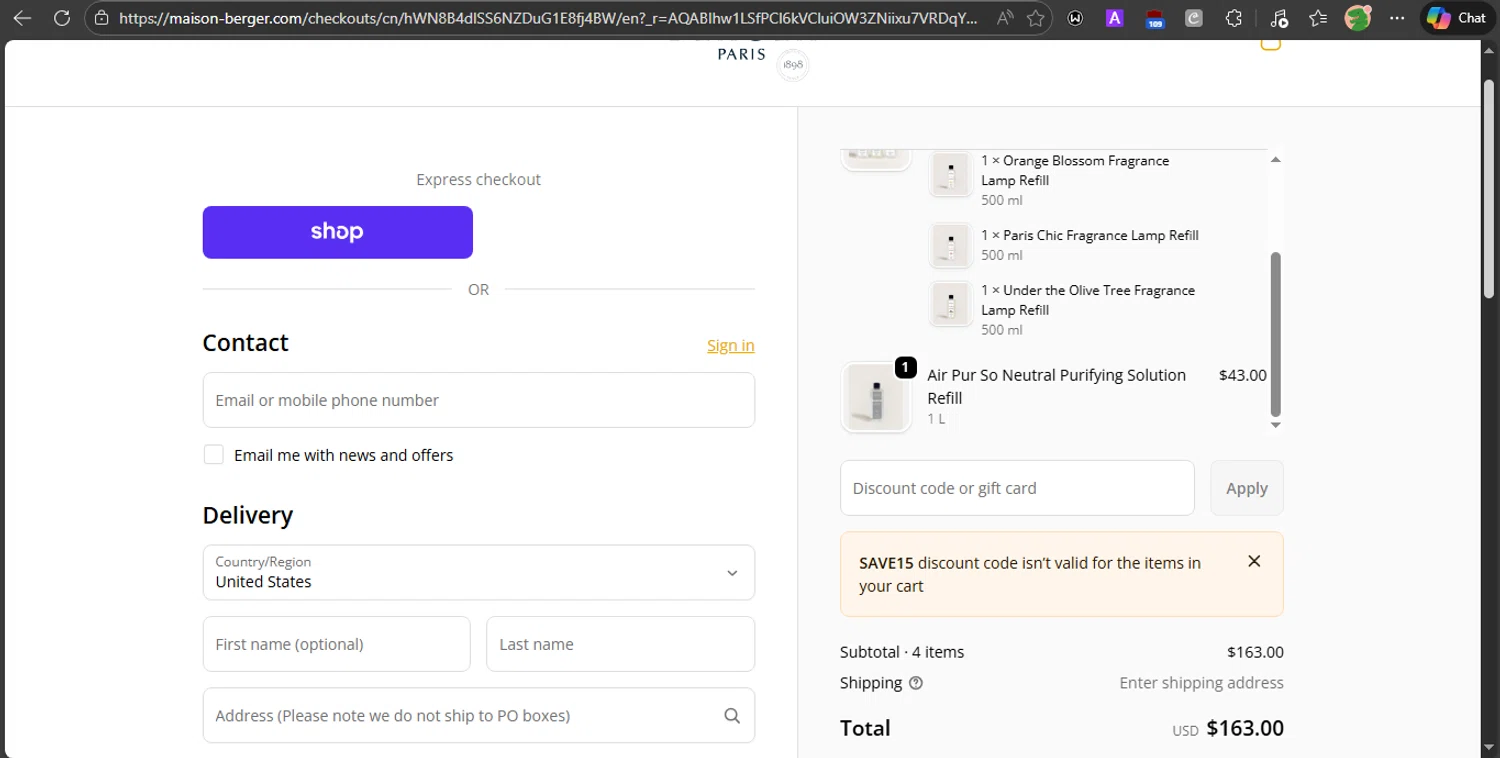Click the address search magnifier icon
Screen dimensions: 1500x758
pyautogui.click(x=732, y=715)
